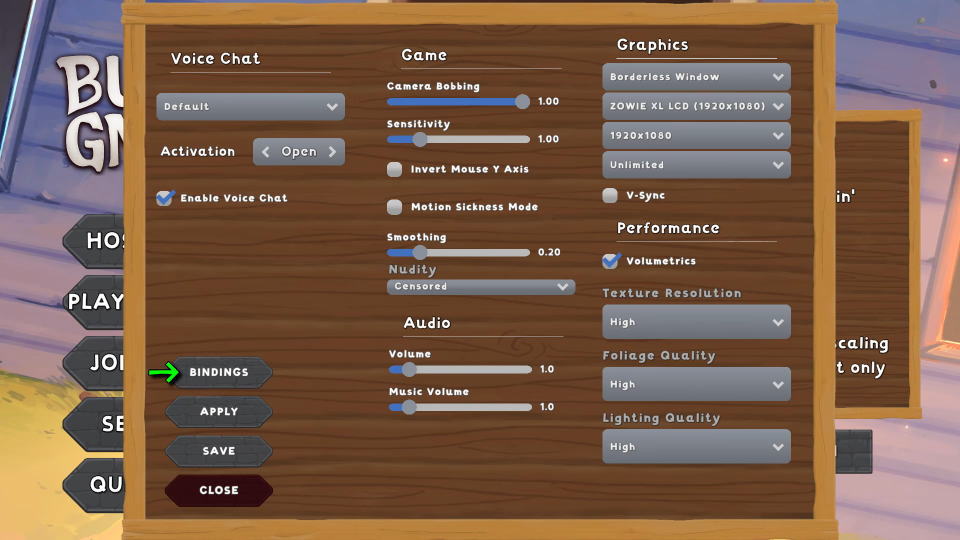Toggle the V-Sync checkbox
Viewport: 960px width, 540px height.
610,196
